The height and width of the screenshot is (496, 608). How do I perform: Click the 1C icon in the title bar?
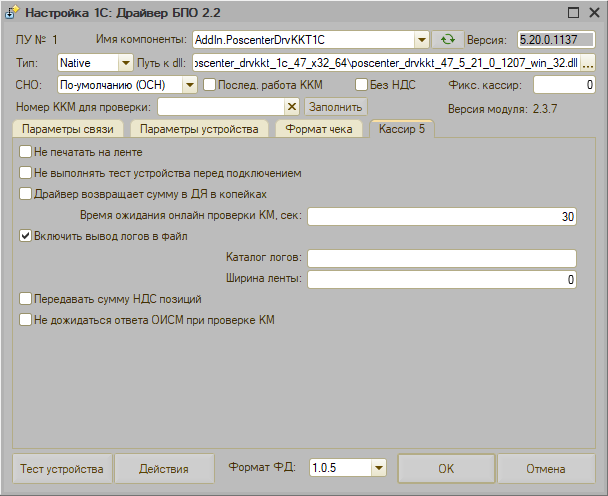[x=11, y=13]
